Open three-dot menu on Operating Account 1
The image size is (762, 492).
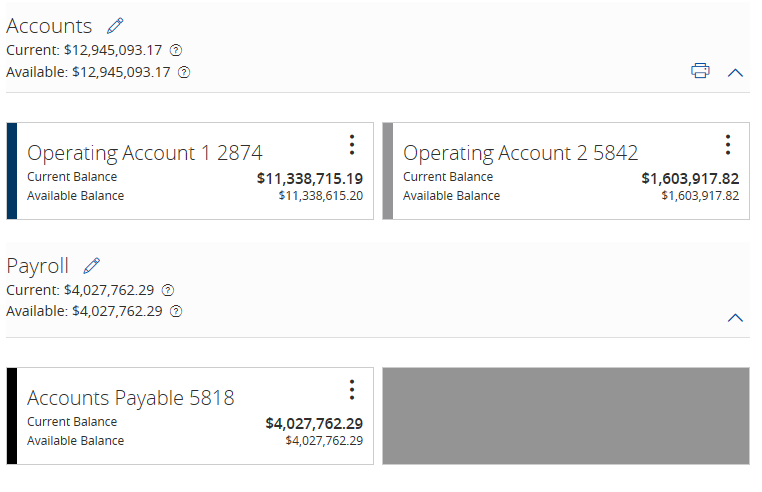(x=352, y=145)
